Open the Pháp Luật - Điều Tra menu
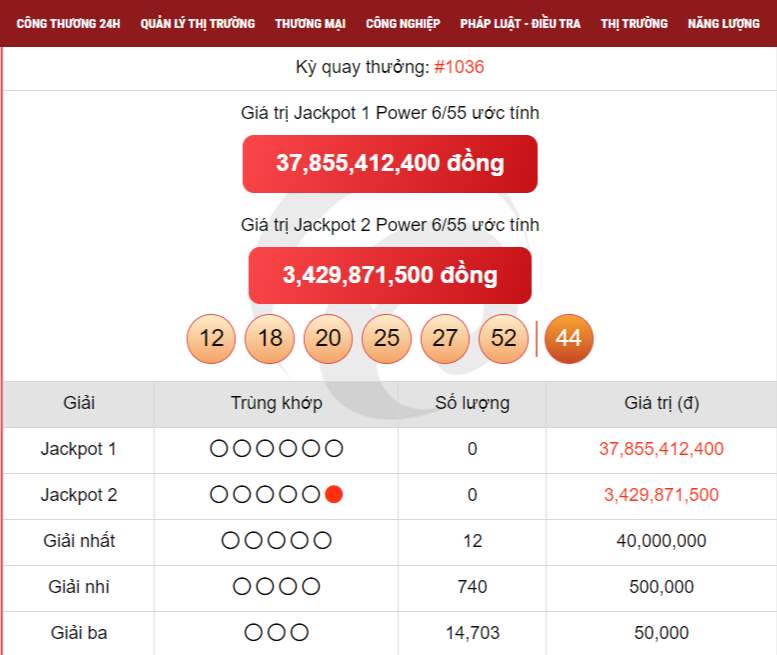The width and height of the screenshot is (777, 655). click(520, 23)
